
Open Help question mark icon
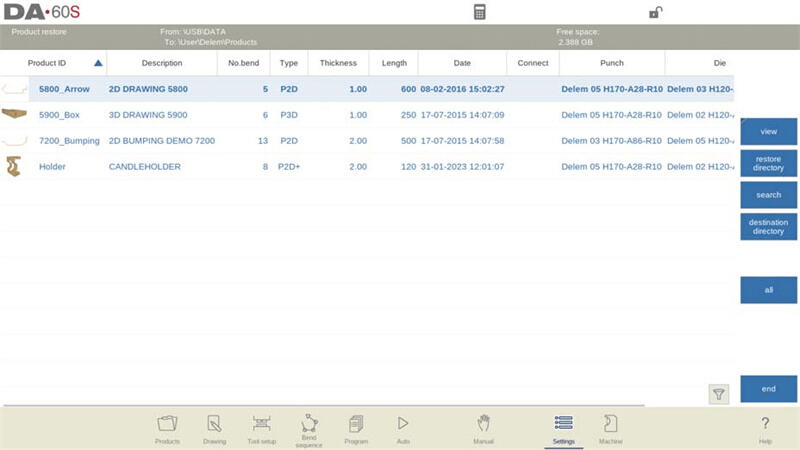[x=765, y=427]
